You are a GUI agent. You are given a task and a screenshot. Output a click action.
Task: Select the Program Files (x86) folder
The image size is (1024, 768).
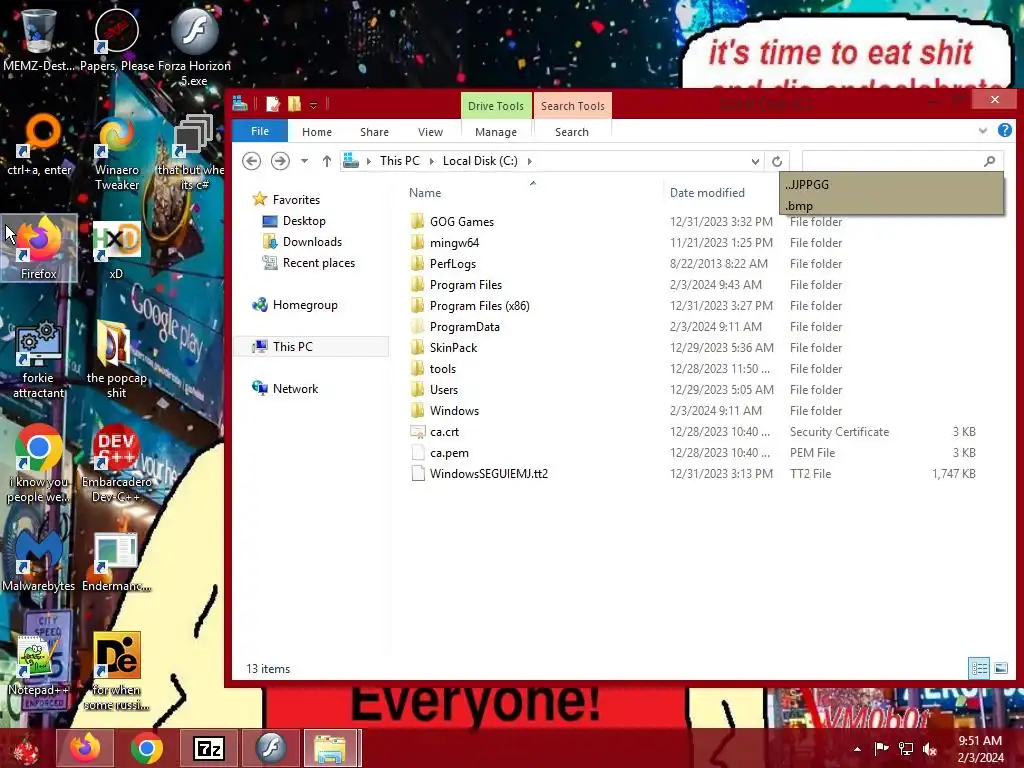click(479, 306)
